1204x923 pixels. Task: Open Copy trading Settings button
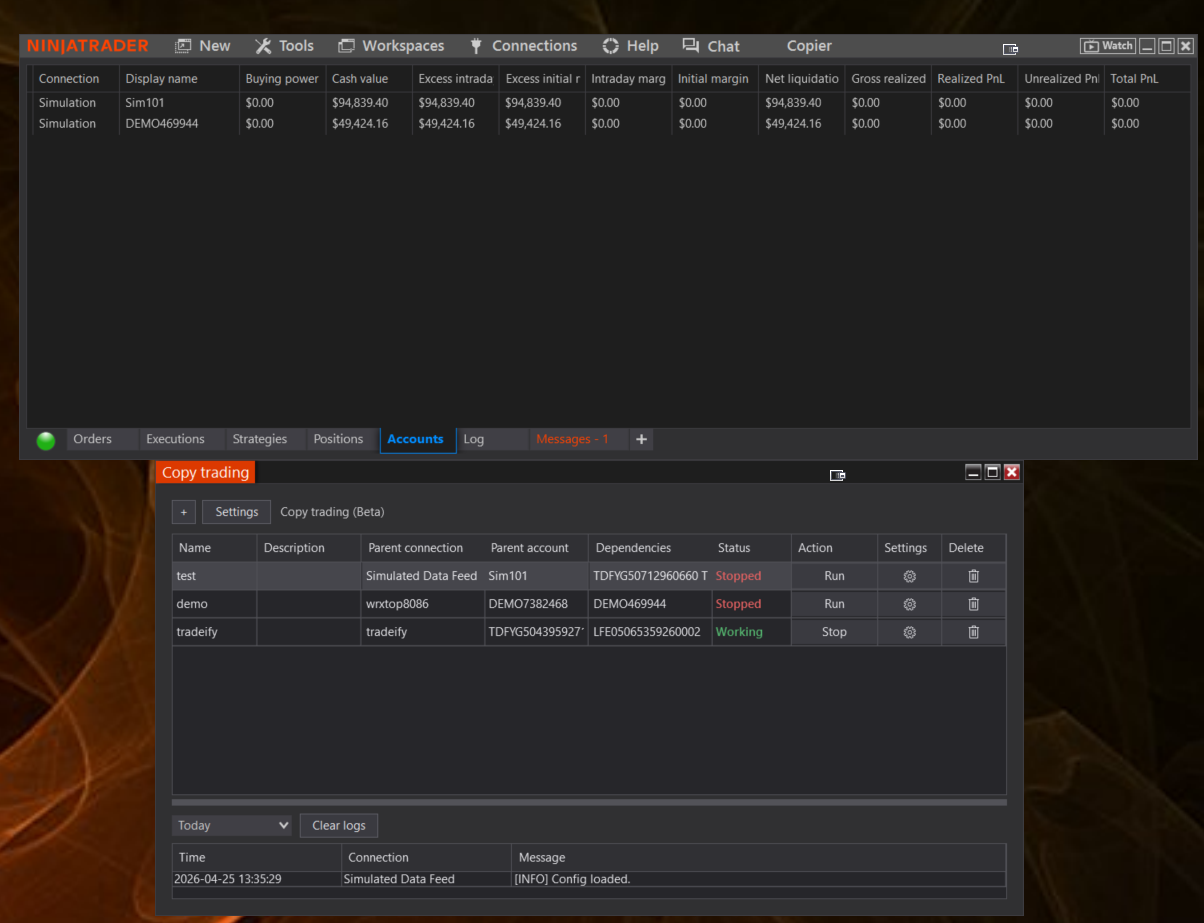pyautogui.click(x=237, y=512)
